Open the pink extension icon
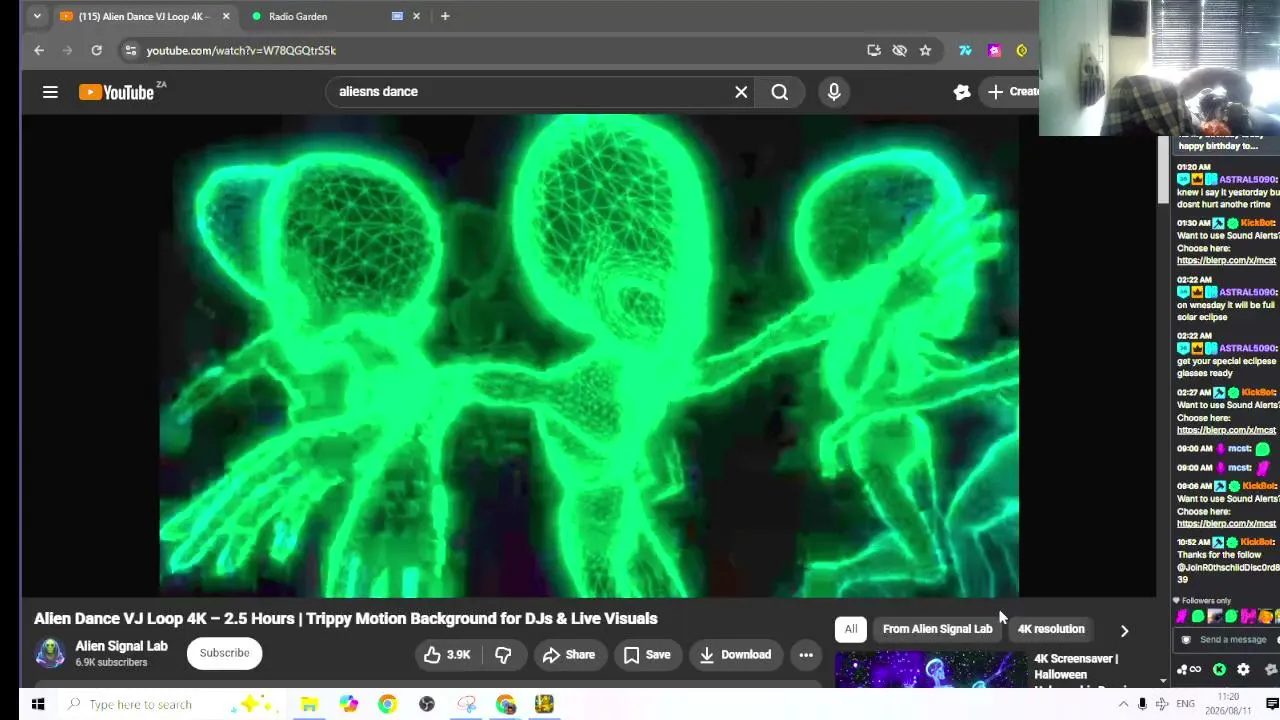The height and width of the screenshot is (720, 1280). [x=994, y=50]
